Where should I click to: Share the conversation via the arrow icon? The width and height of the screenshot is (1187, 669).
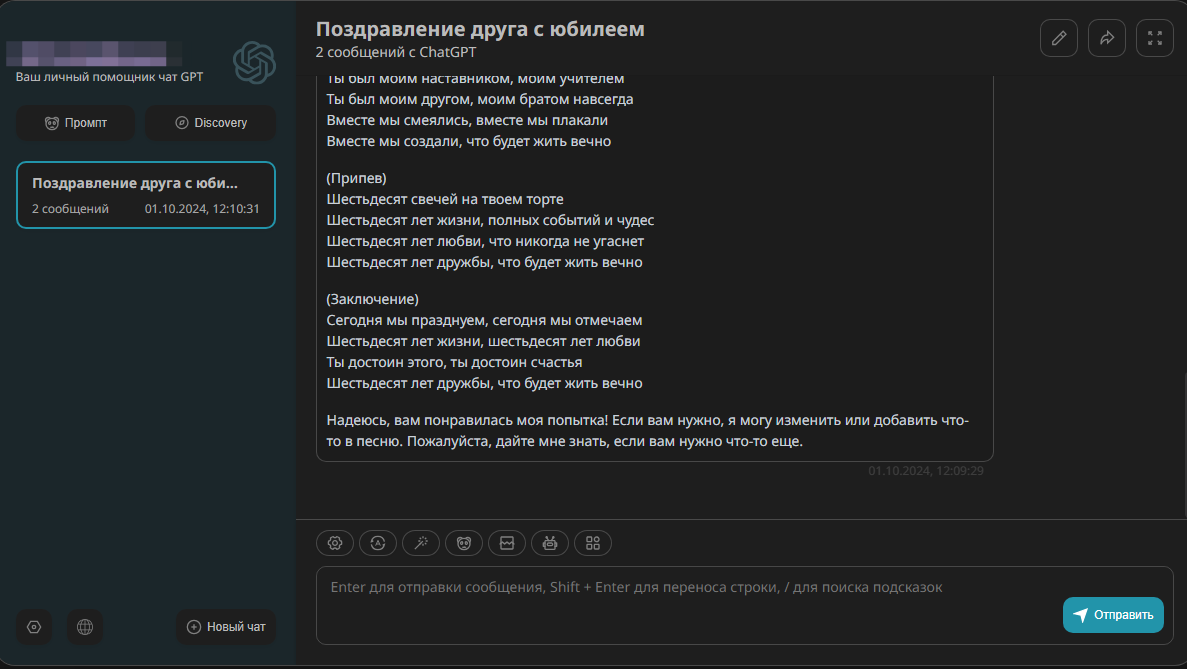[x=1107, y=37]
